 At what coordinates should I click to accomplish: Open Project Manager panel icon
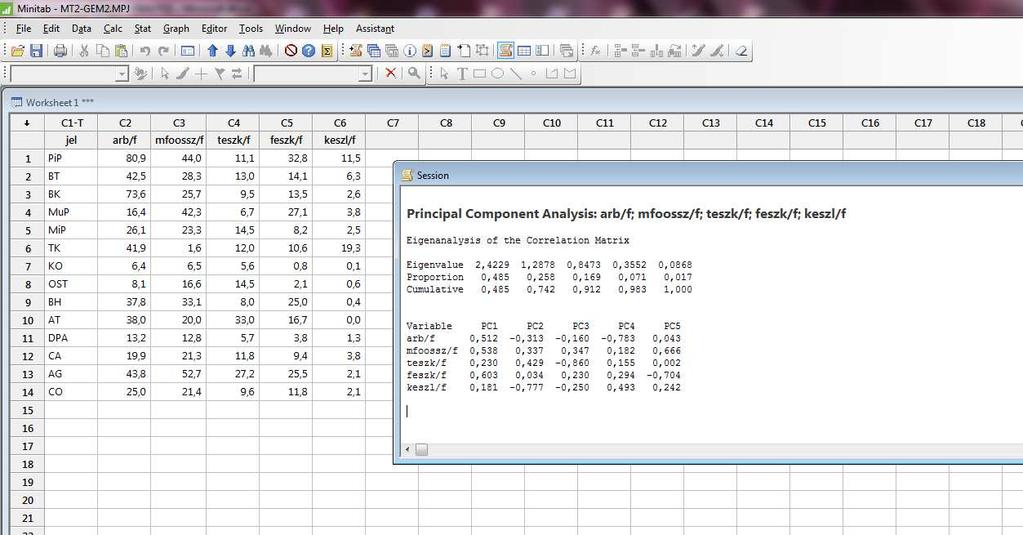coord(542,51)
